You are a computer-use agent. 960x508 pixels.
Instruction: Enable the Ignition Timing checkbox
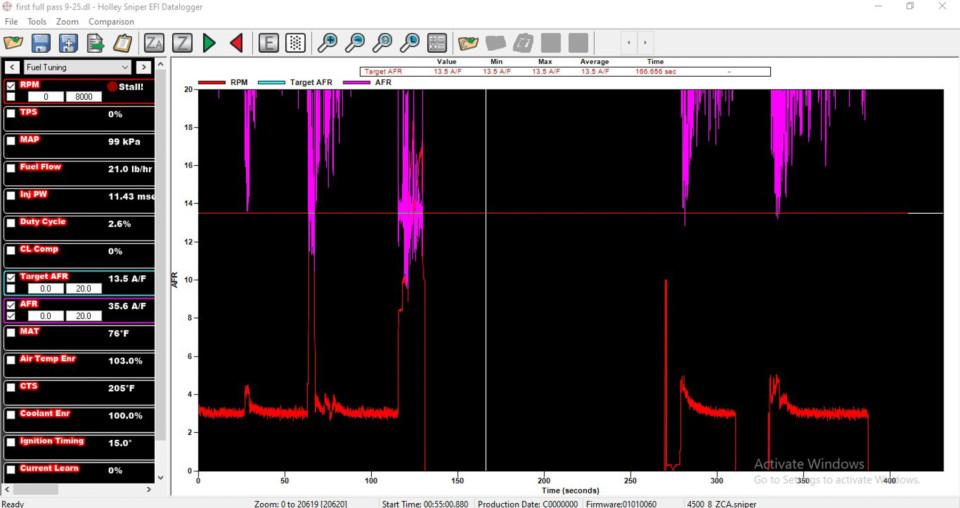10,443
